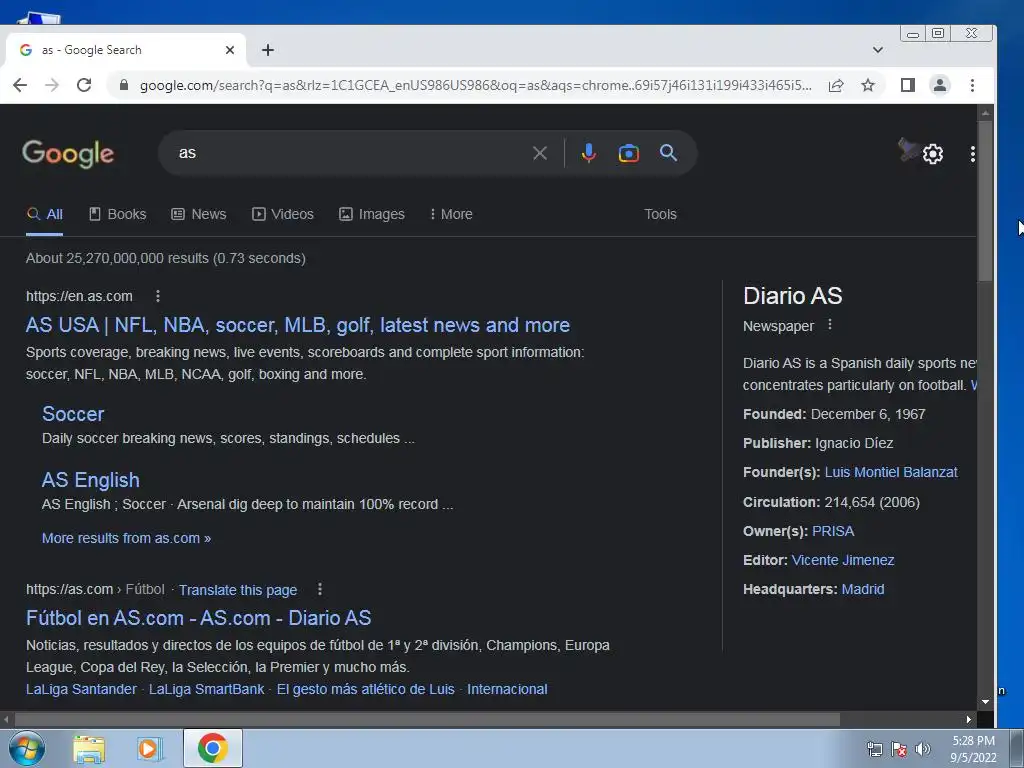Clear the search box with the X icon
The image size is (1024, 768).
point(539,153)
